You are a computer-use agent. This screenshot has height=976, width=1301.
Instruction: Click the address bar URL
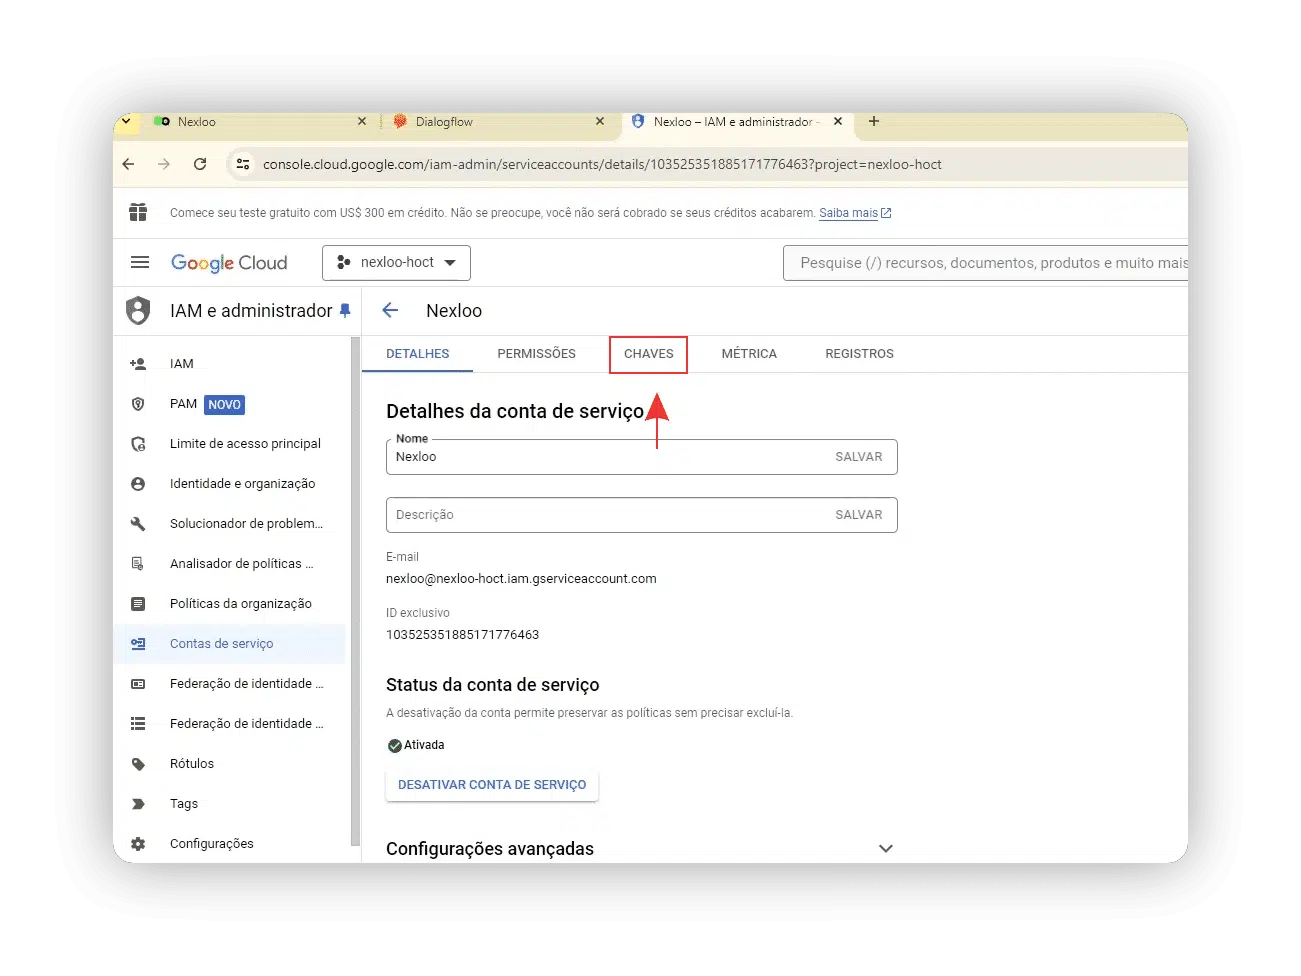[x=602, y=164]
